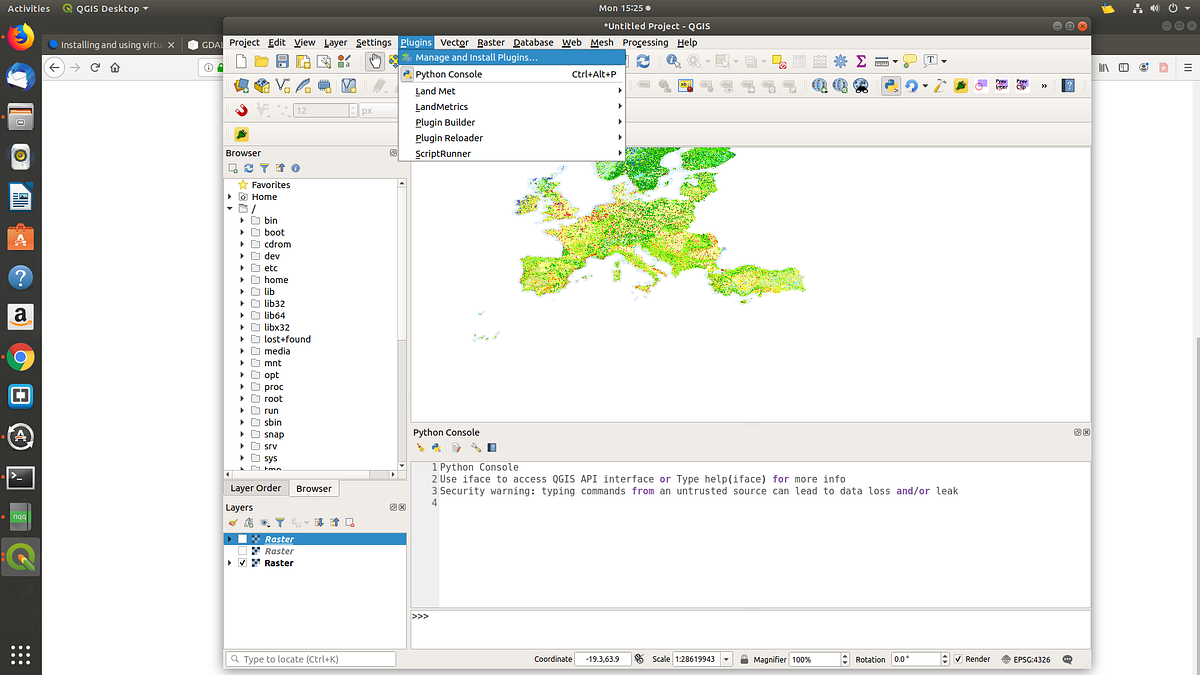
Task: Select the Pan Map hand tool
Action: (375, 61)
